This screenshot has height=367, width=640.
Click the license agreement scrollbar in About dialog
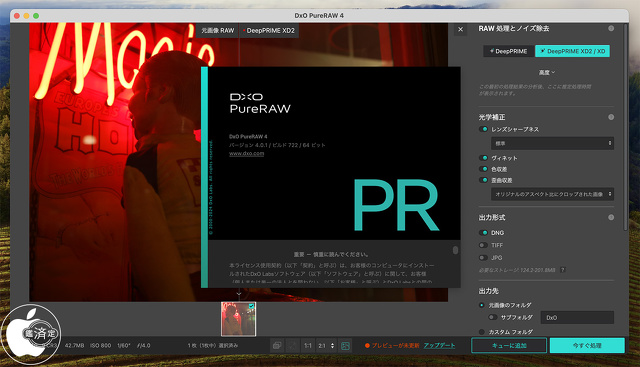click(x=456, y=250)
